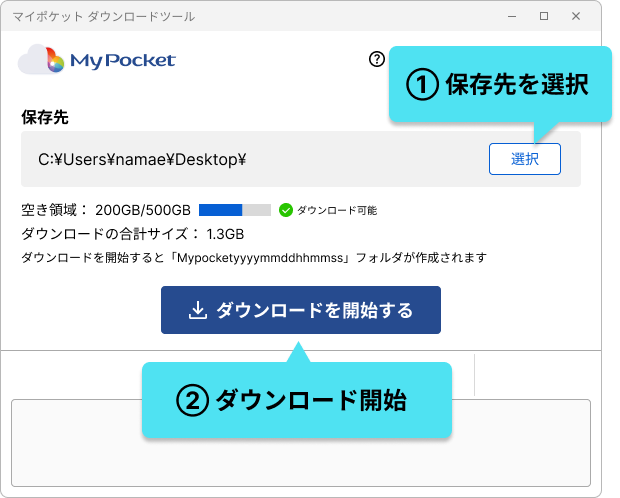This screenshot has width=620, height=498.
Task: Click the Mypocketyyyymmddhhmmss folder note text
Action: coord(253,258)
